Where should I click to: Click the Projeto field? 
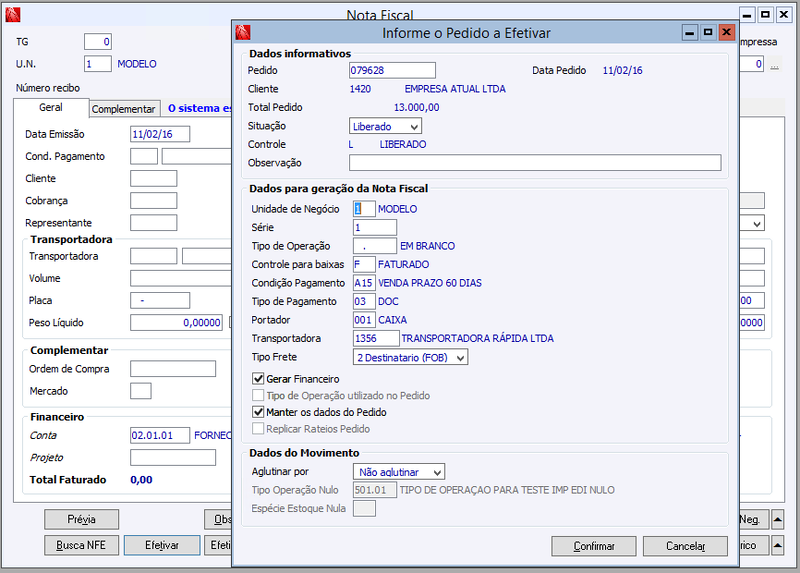[173, 458]
